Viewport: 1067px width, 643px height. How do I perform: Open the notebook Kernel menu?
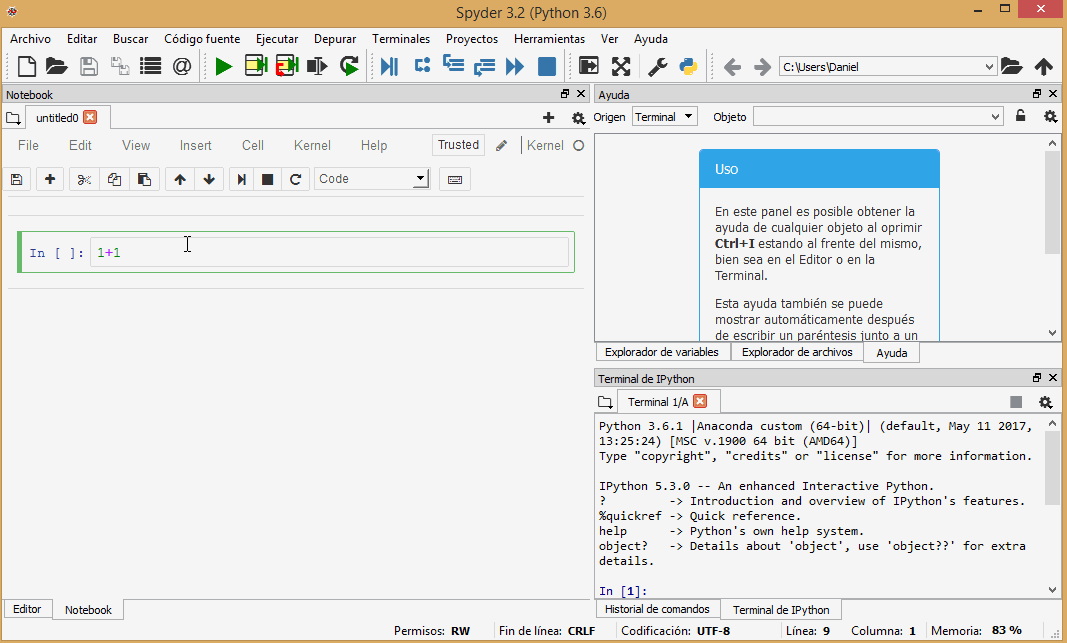point(312,145)
